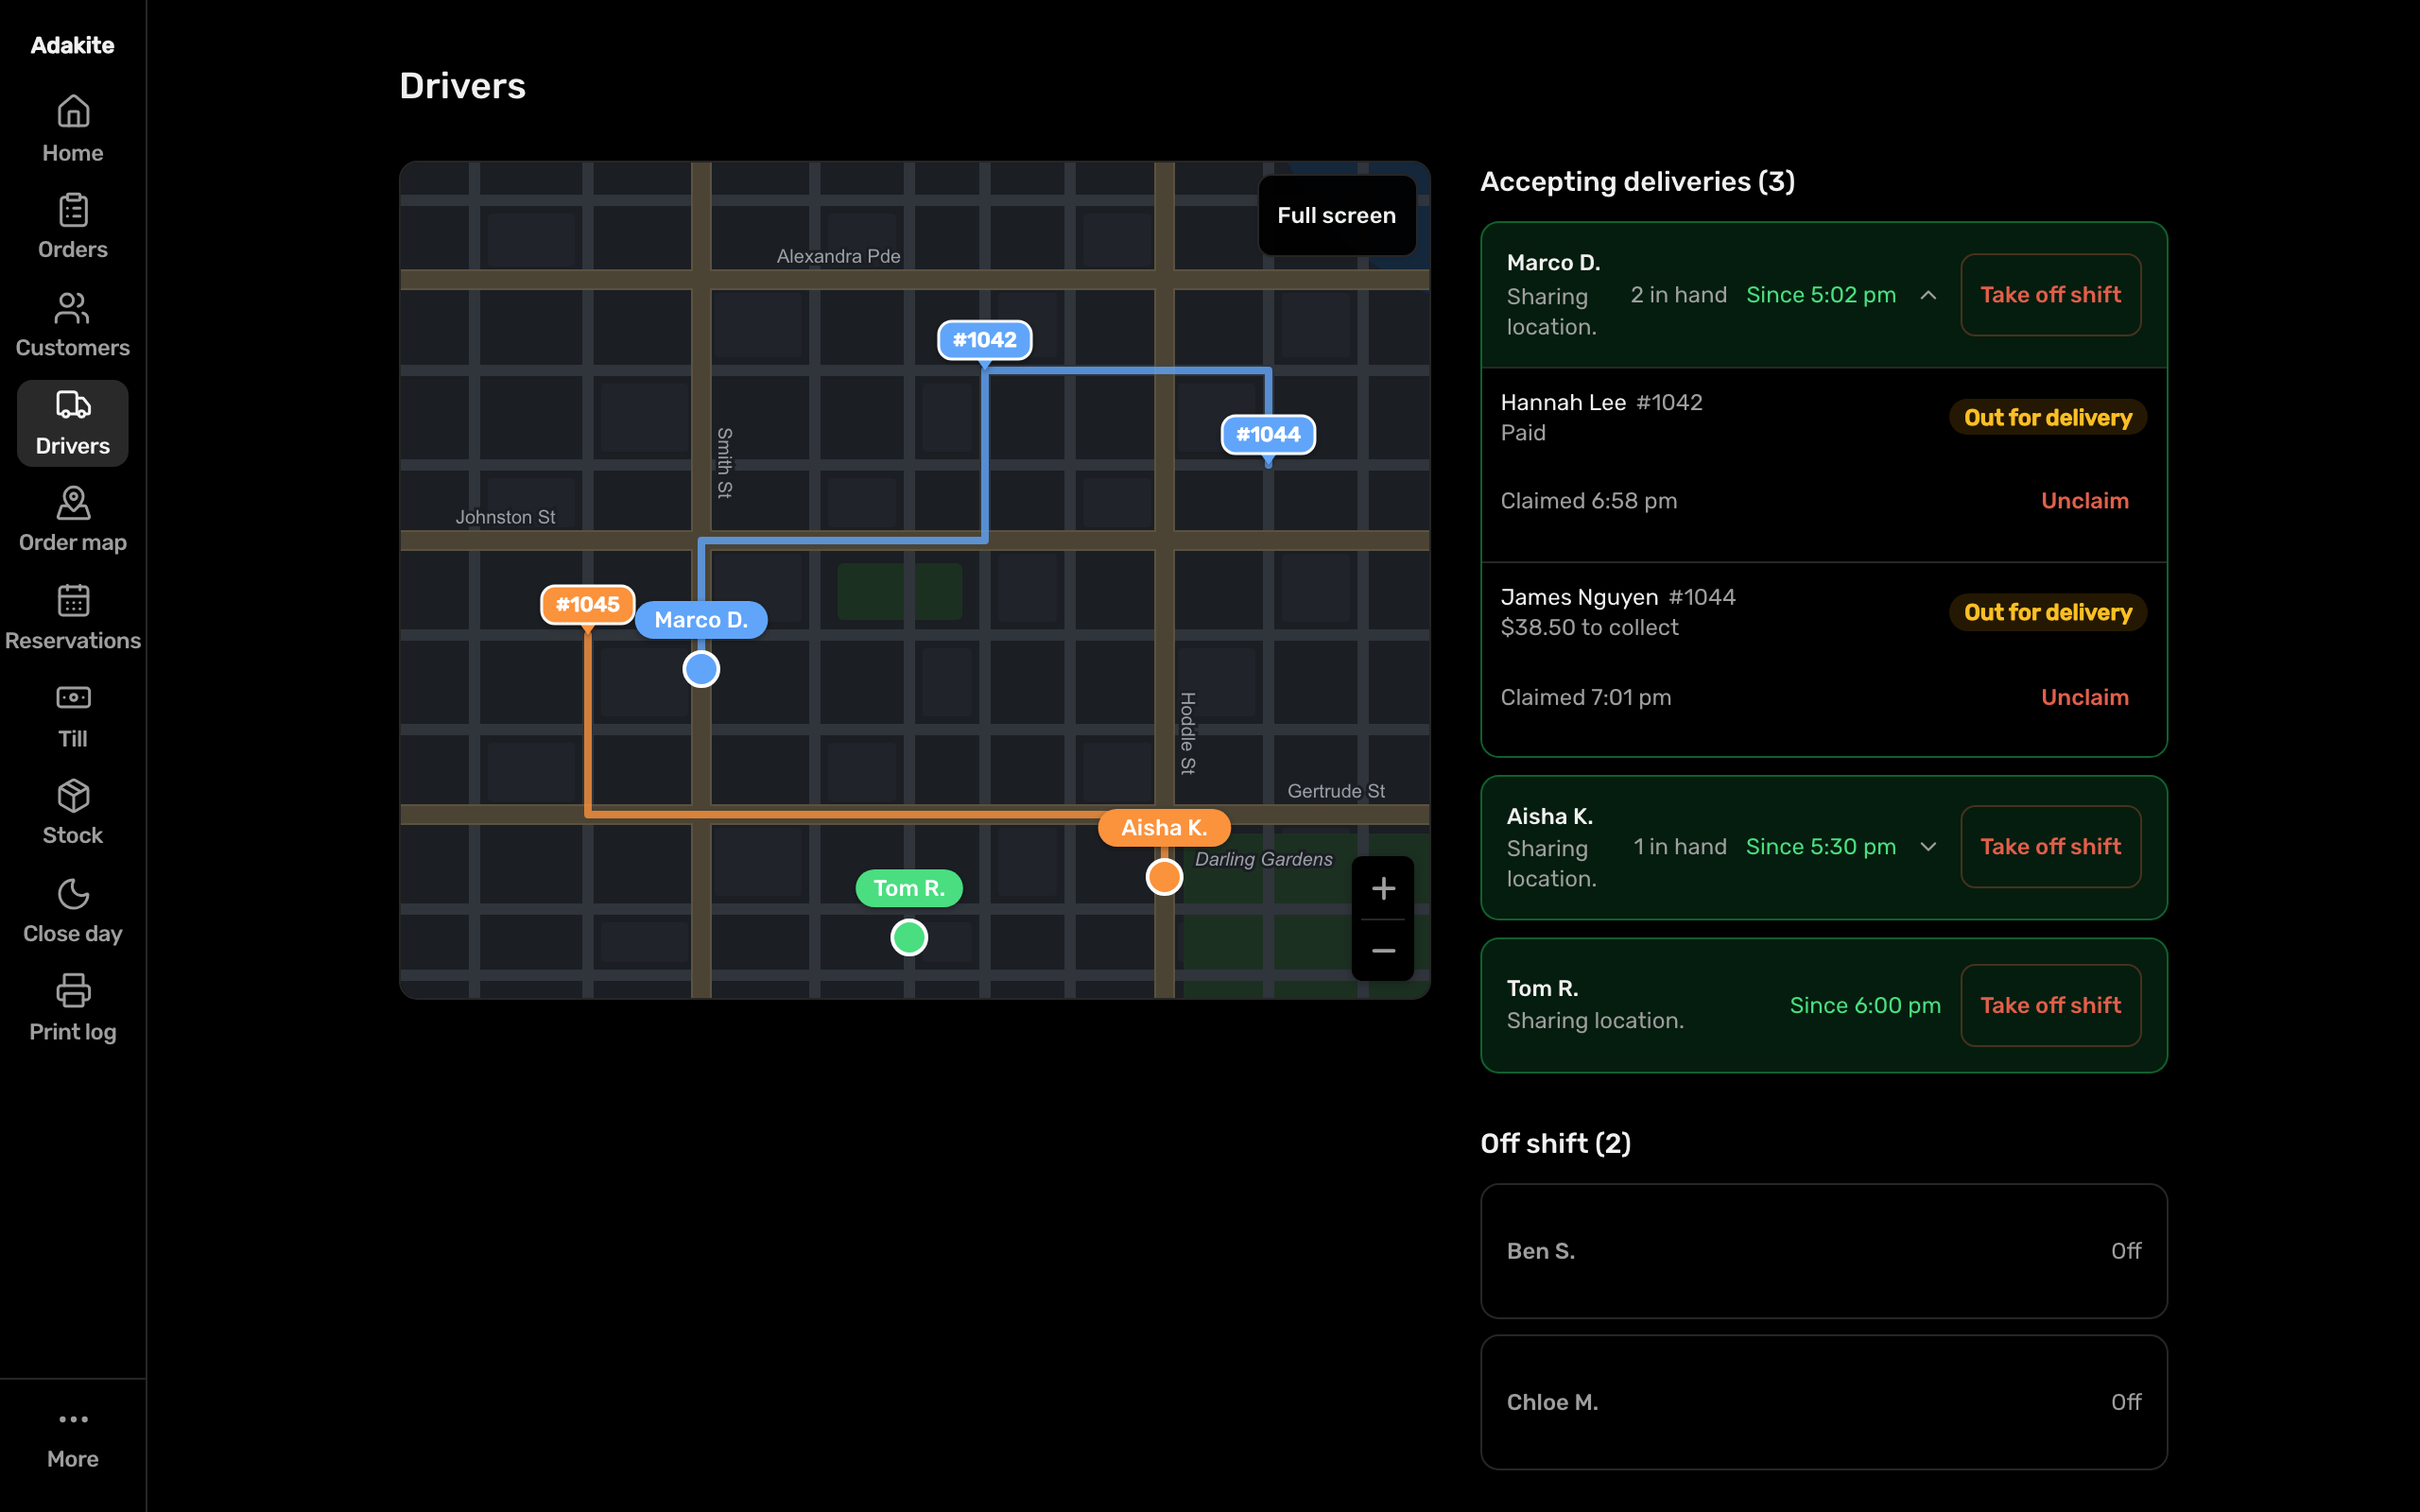This screenshot has width=2420, height=1512.
Task: Open the Order map pin icon
Action: pos(73,503)
